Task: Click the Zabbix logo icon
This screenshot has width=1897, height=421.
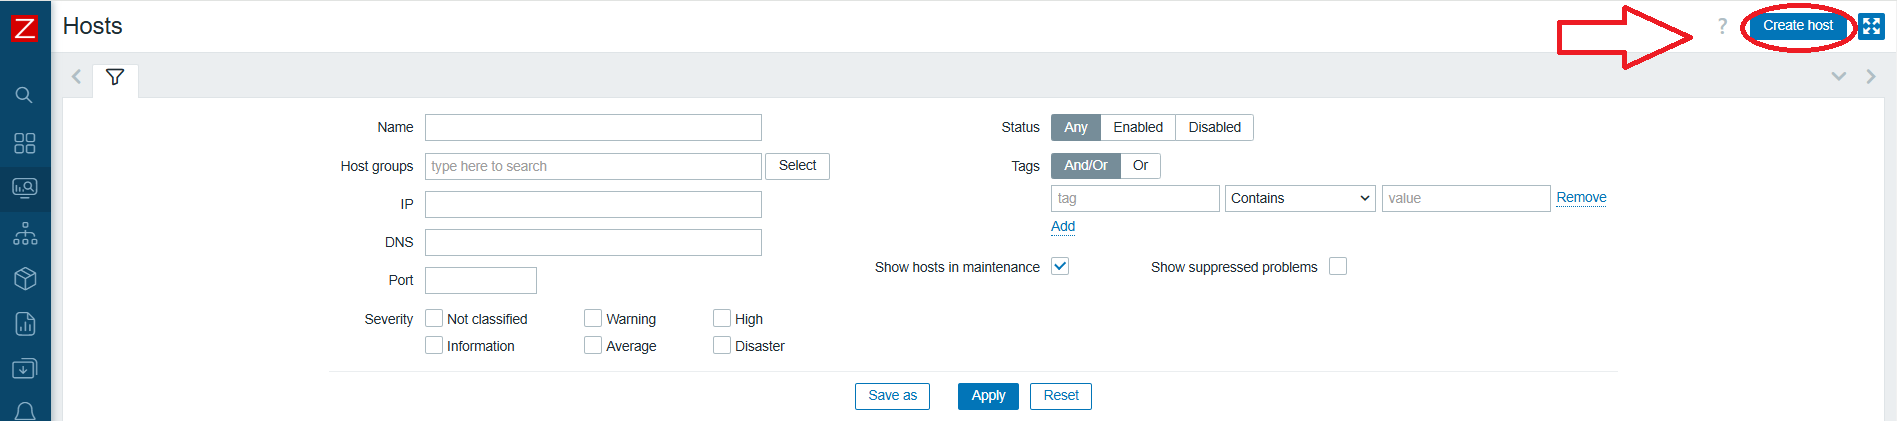Action: point(24,27)
